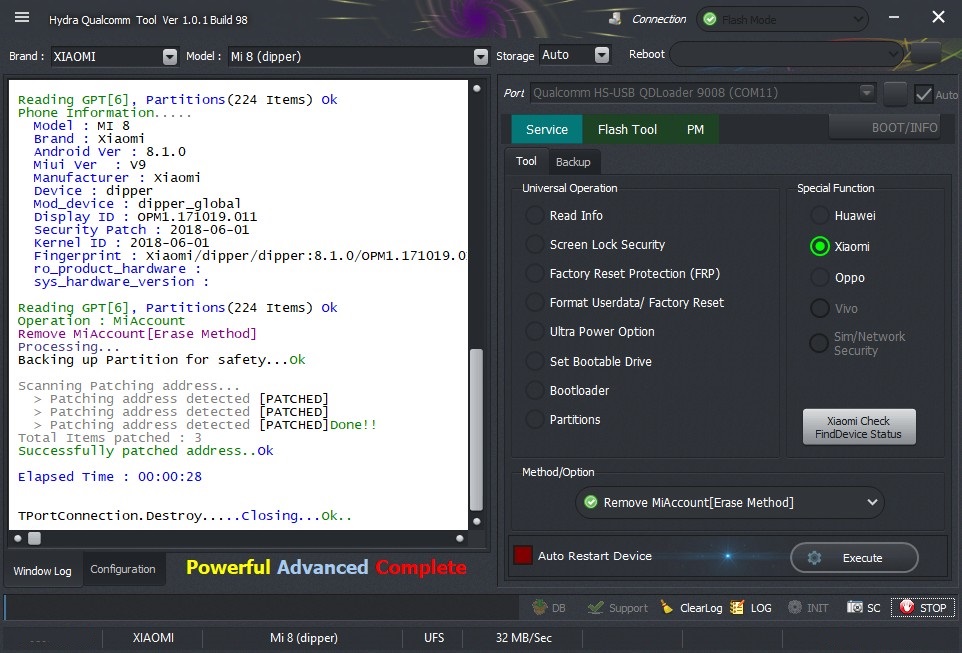962x653 pixels.
Task: Expand the Brand XIAOMI dropdown
Action: pyautogui.click(x=170, y=56)
